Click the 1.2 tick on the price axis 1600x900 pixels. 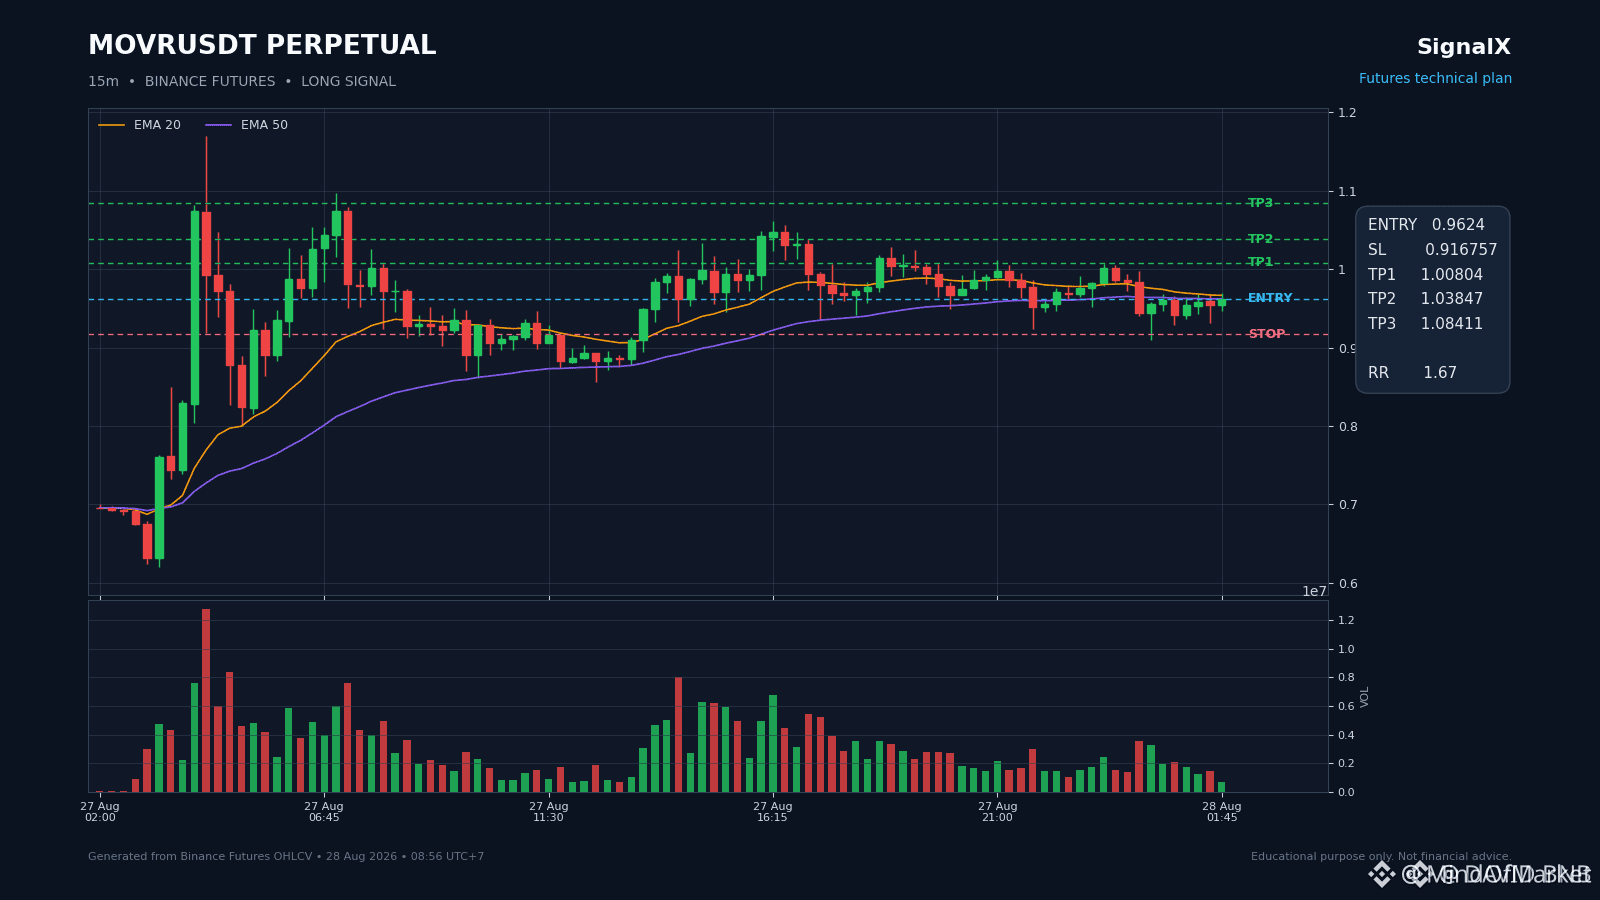pos(1347,113)
